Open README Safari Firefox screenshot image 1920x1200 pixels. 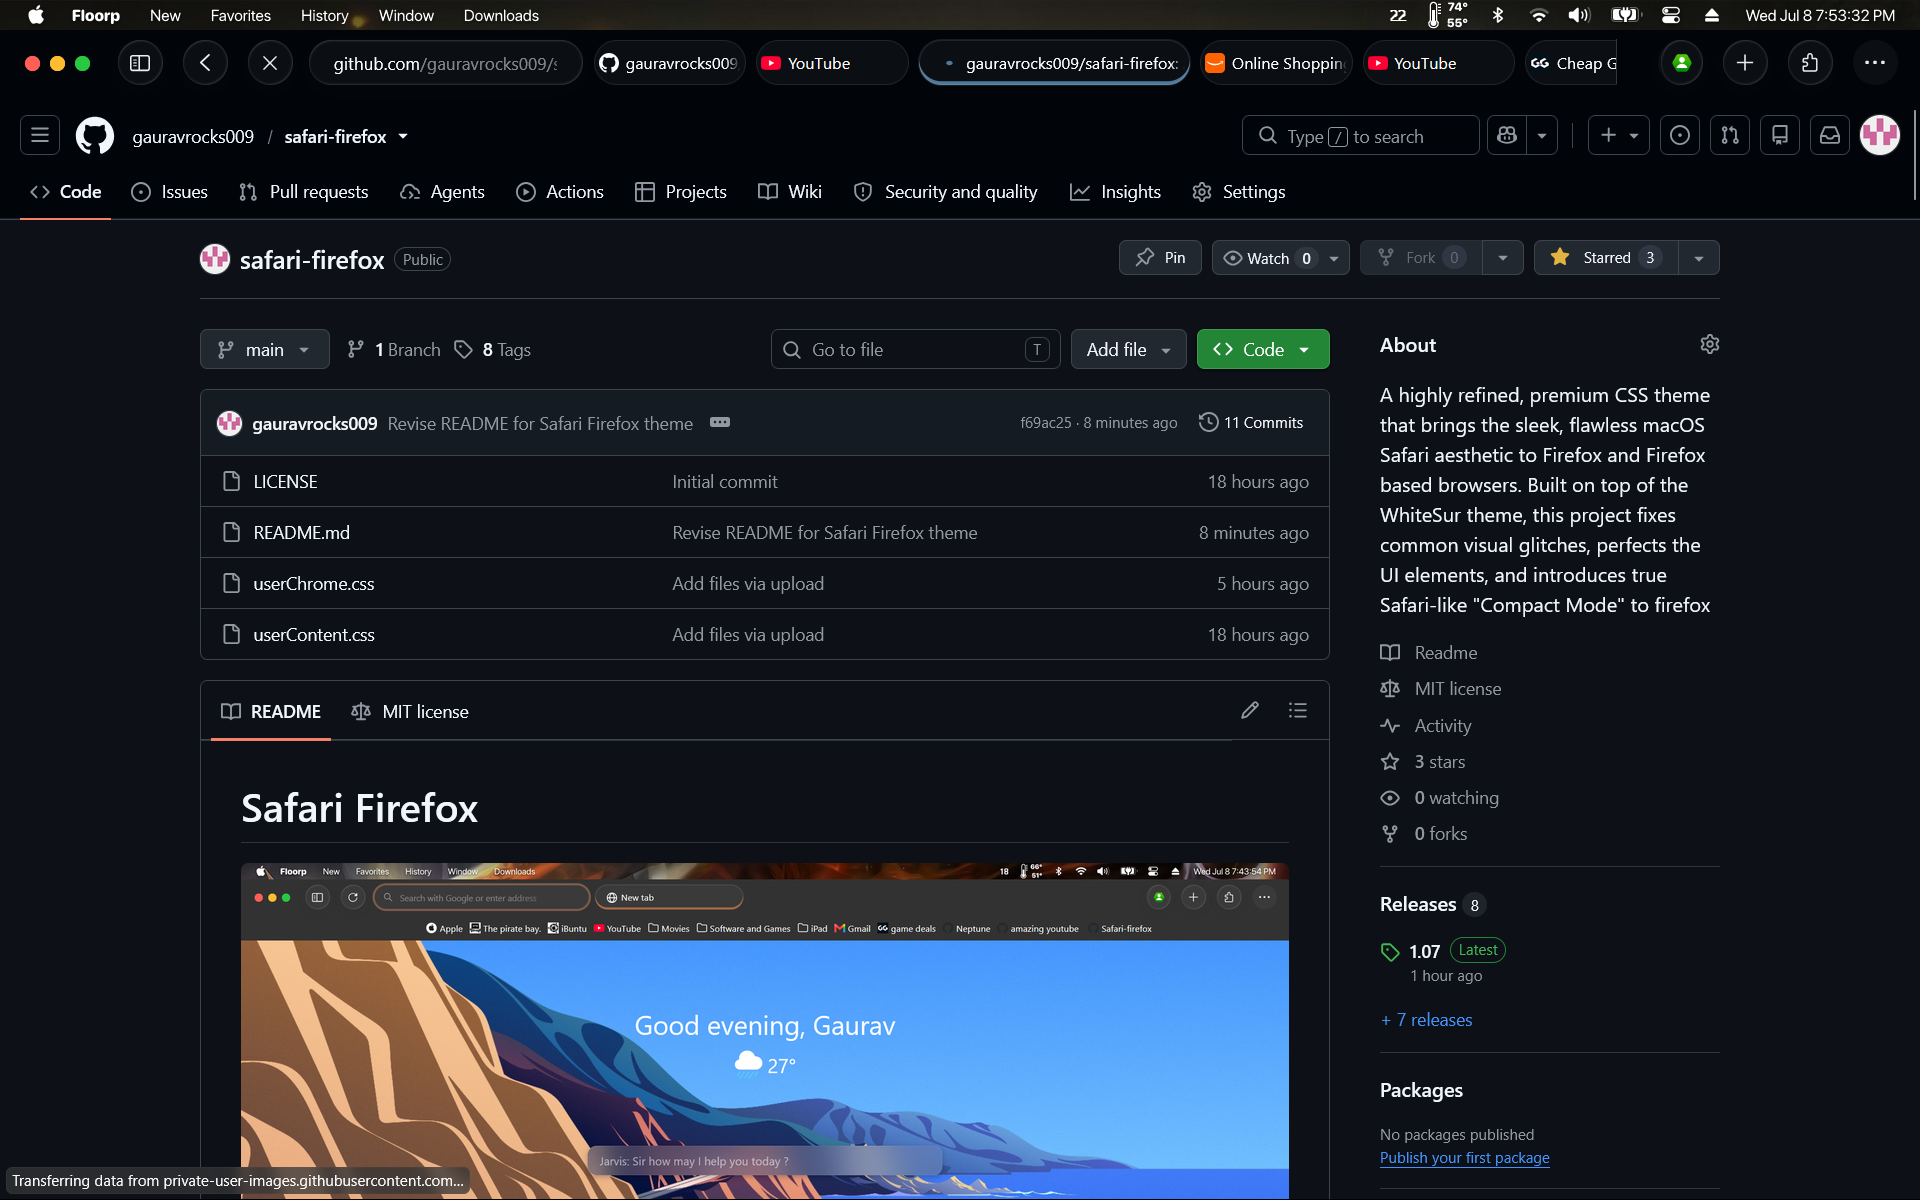(765, 1030)
